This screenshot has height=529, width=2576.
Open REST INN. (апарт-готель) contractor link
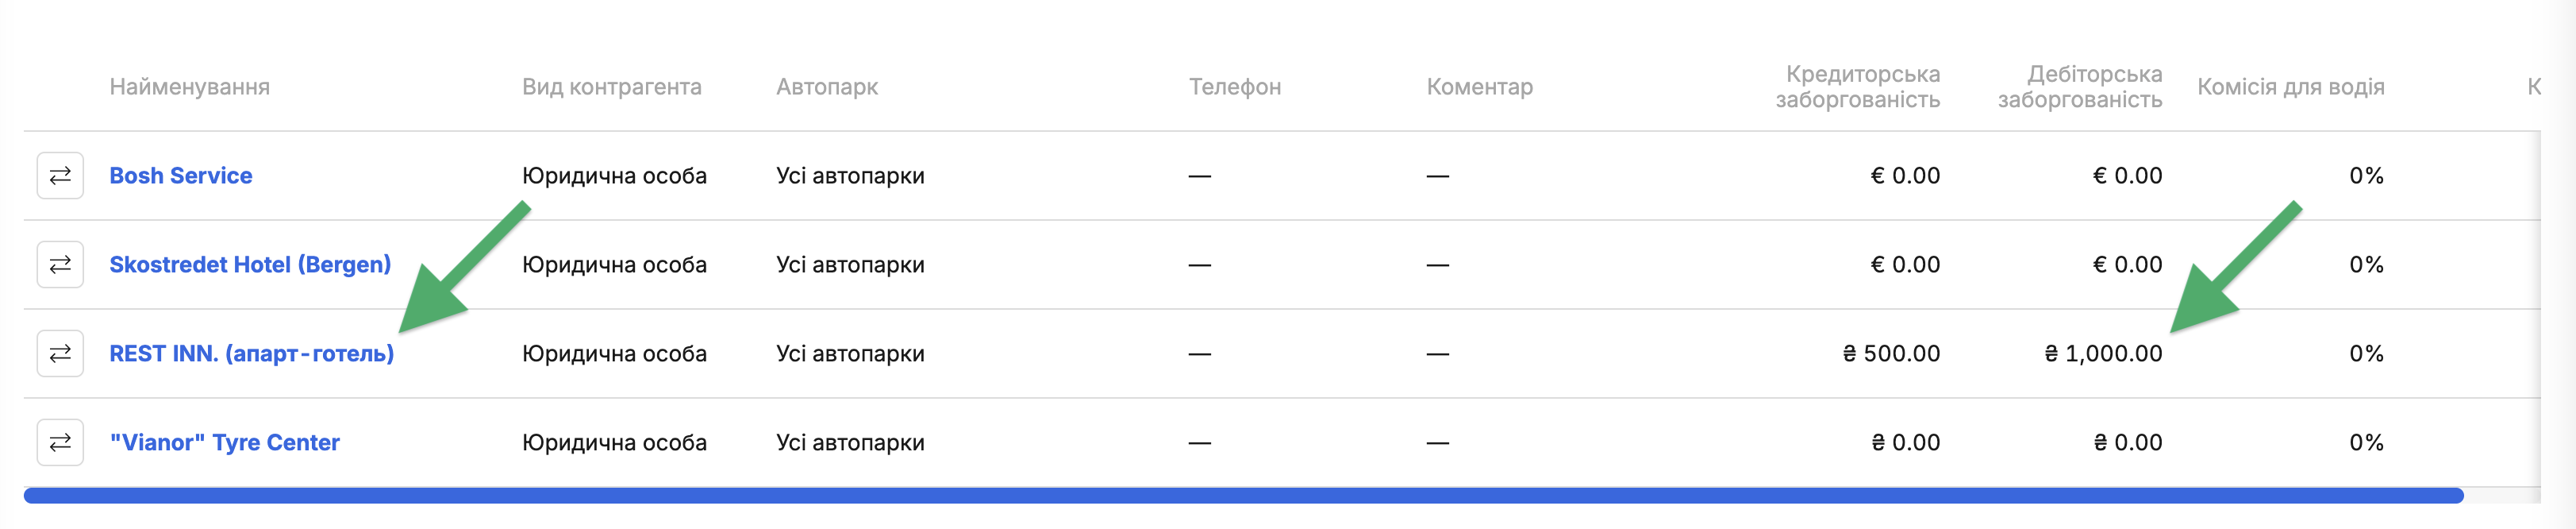point(252,354)
